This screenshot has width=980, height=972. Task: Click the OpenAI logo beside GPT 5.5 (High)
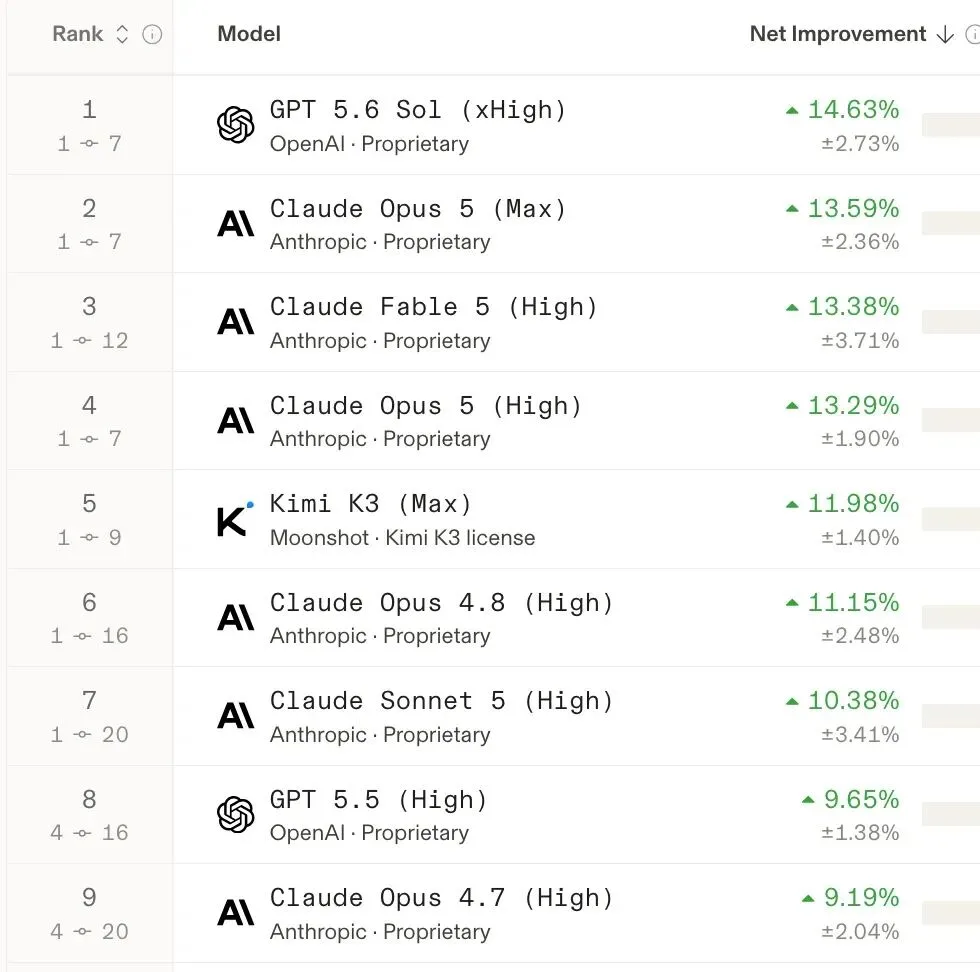[236, 814]
